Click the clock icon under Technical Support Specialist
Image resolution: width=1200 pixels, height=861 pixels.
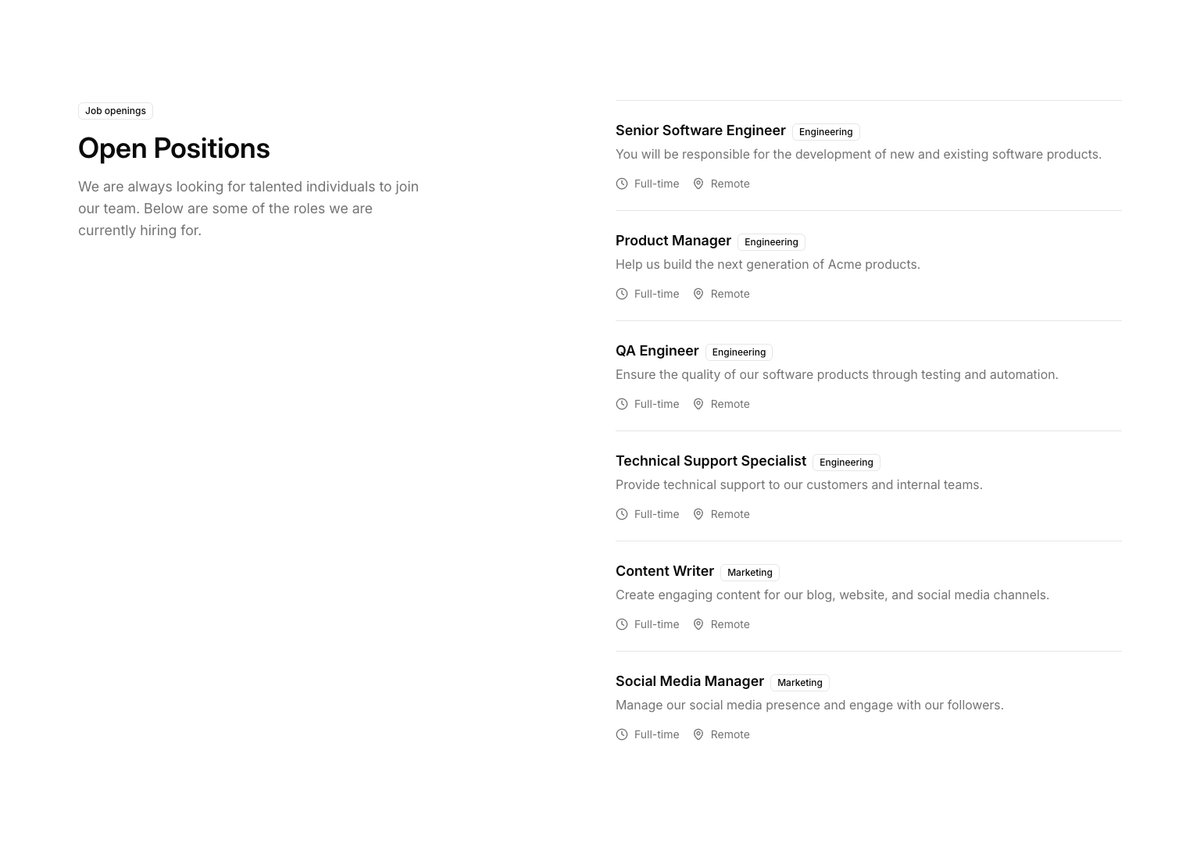coord(622,514)
